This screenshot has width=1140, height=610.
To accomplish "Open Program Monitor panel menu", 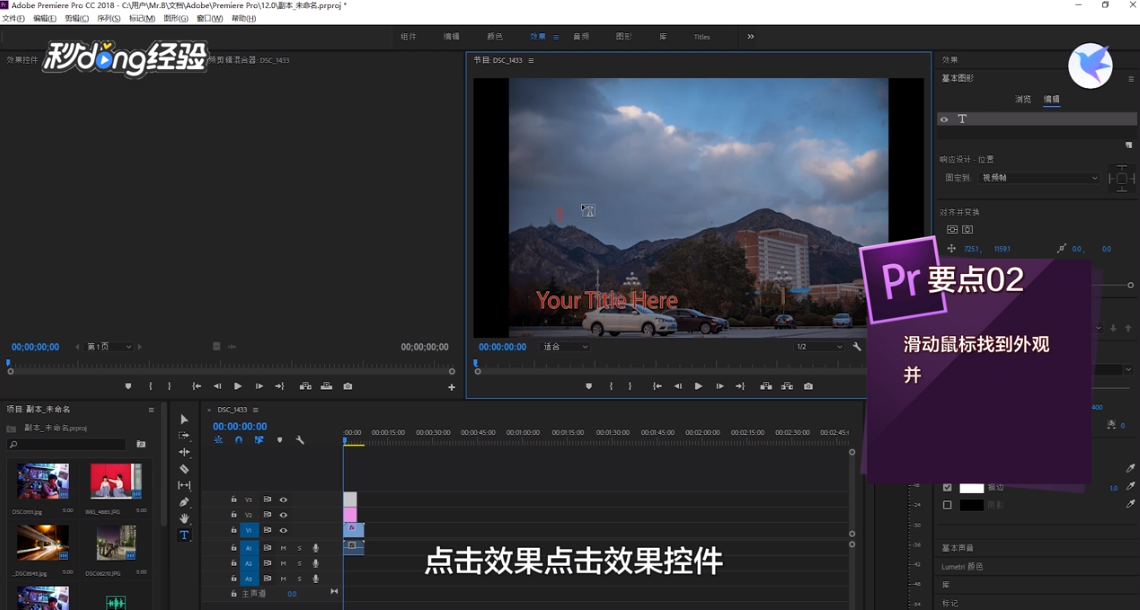I will point(531,60).
